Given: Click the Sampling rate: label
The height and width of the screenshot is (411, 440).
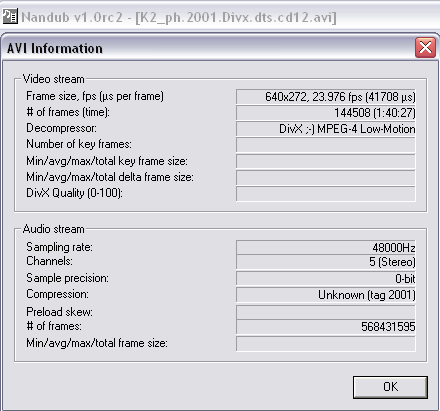Looking at the screenshot, I should point(59,247).
